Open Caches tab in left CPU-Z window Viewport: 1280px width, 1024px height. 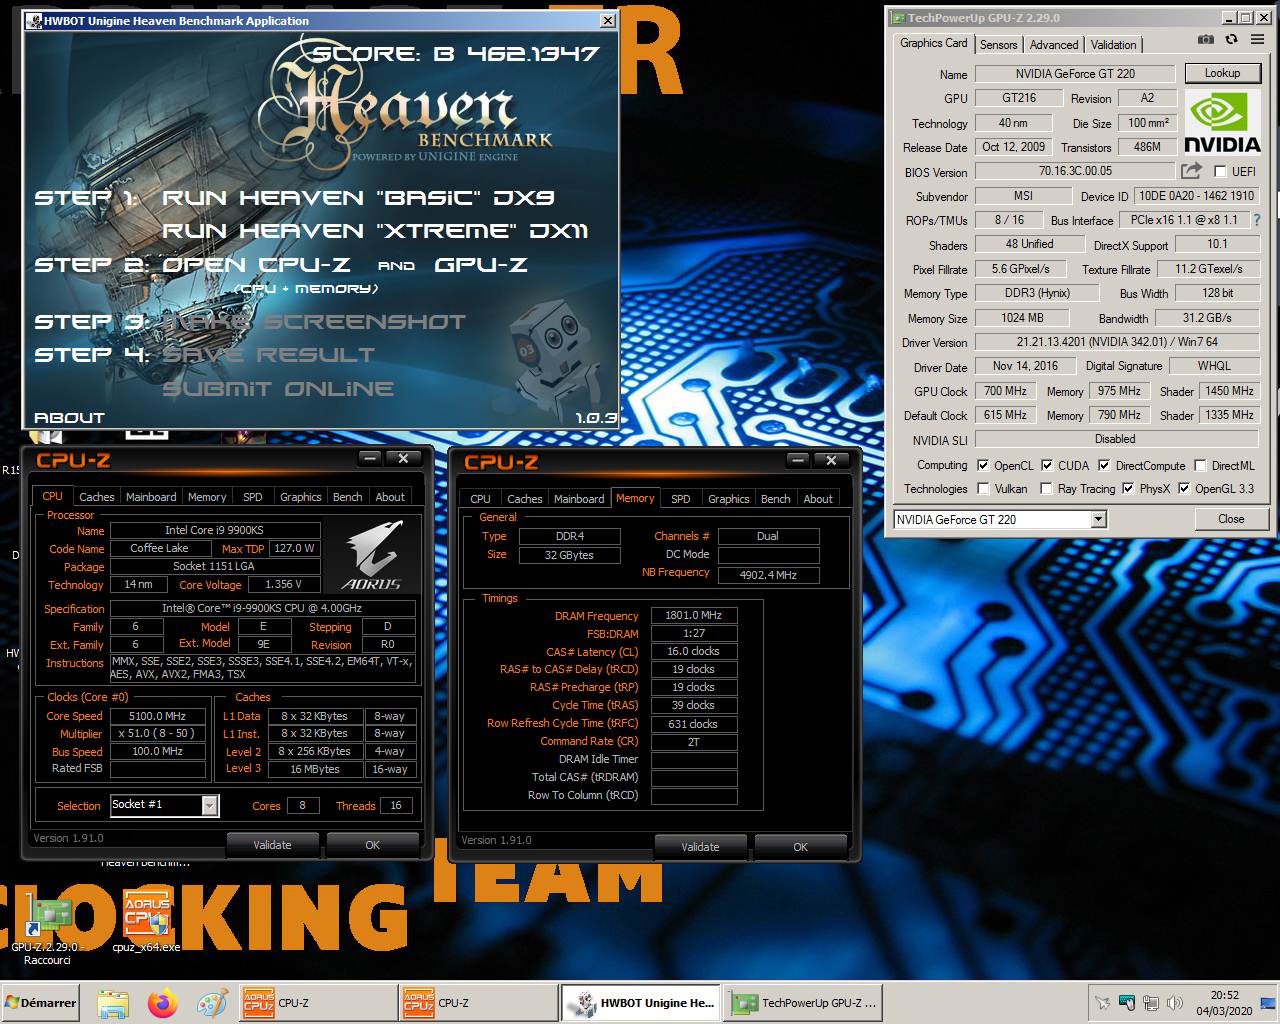pos(97,497)
